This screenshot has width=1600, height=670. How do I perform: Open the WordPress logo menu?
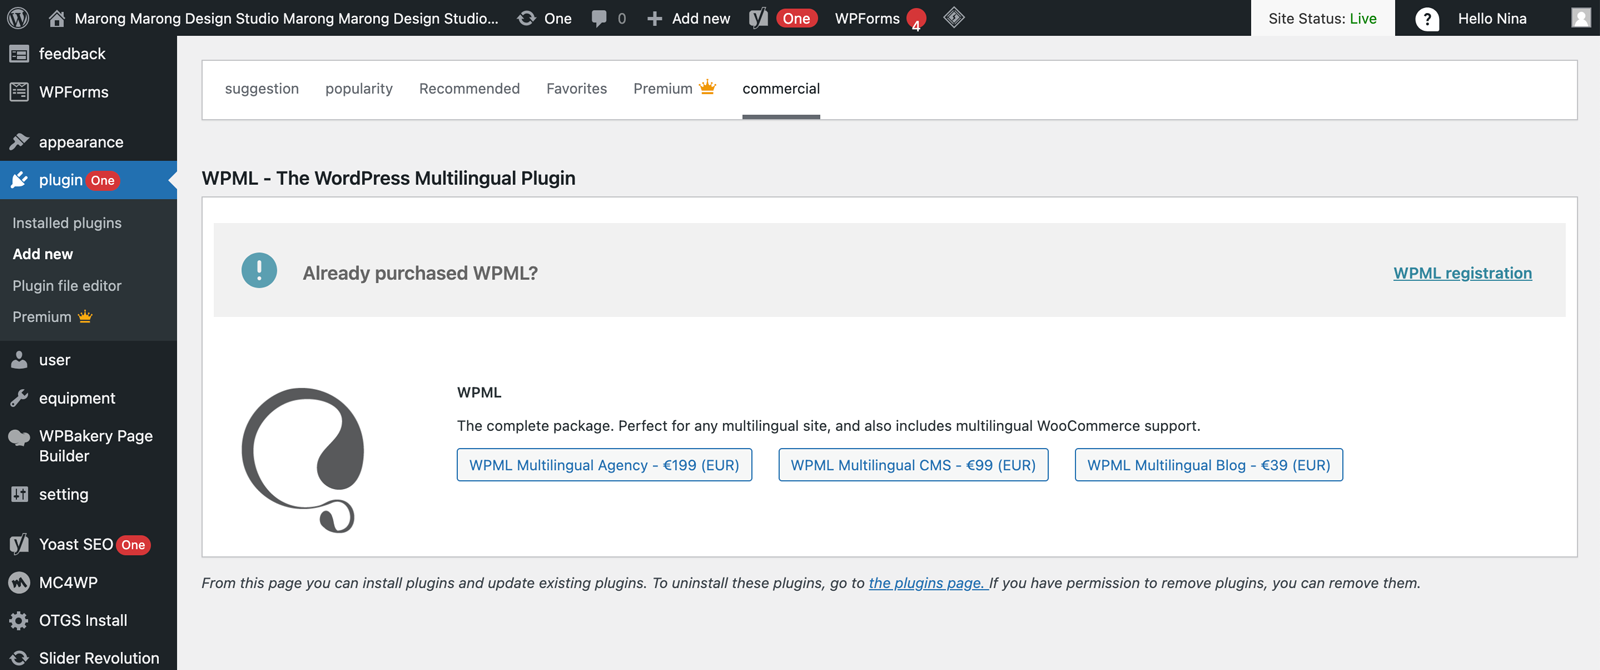(x=18, y=18)
